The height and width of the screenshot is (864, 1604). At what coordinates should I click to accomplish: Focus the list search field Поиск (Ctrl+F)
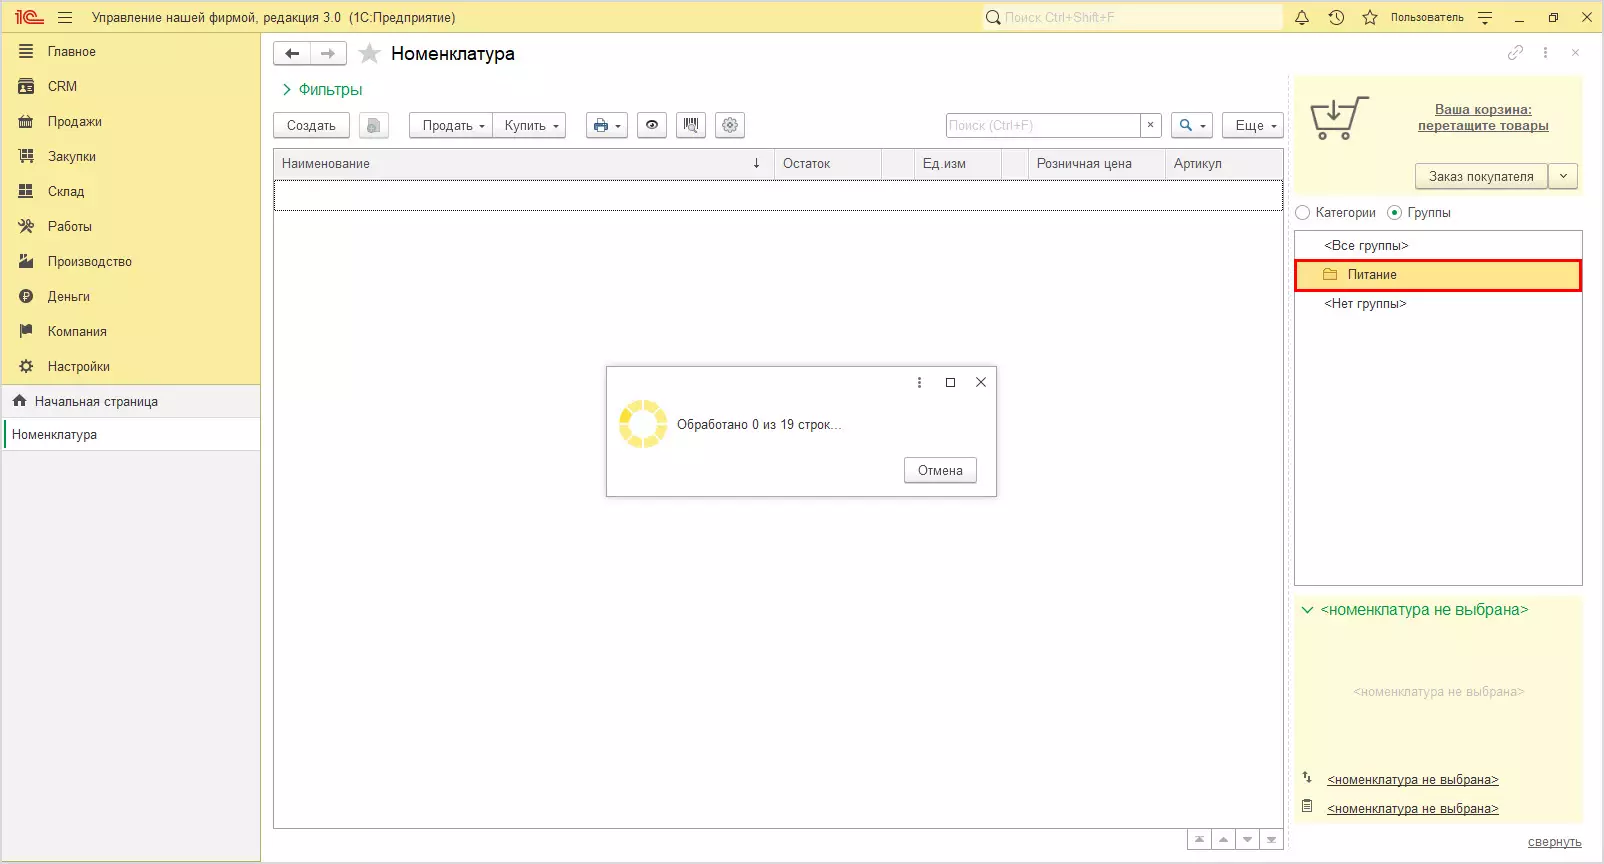click(1043, 125)
